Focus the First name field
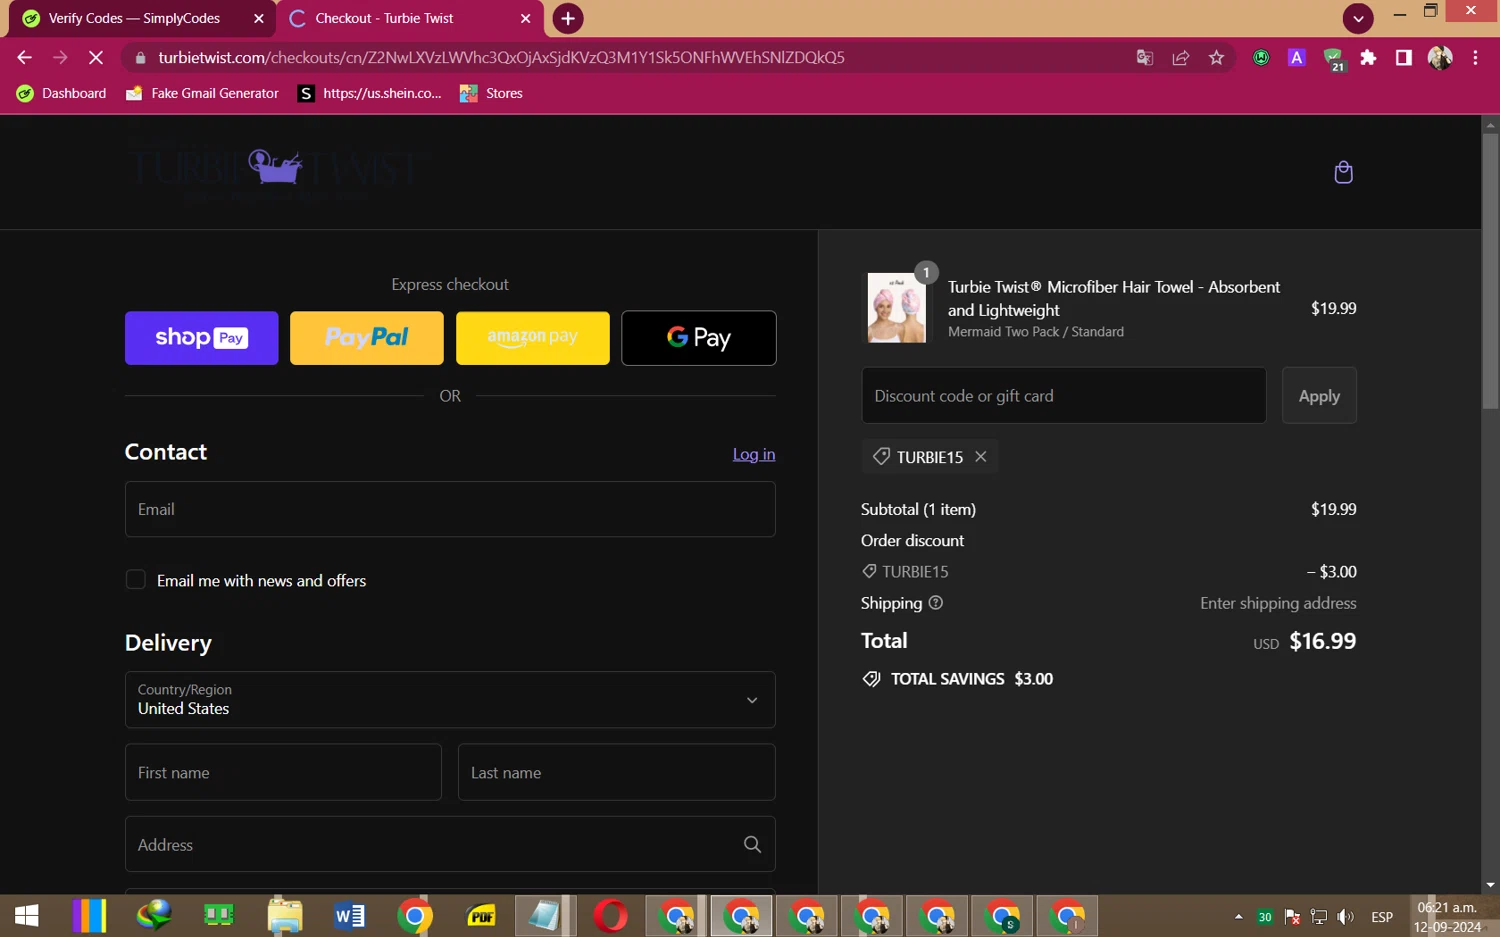Screen dimensions: 1500x937 pos(283,772)
